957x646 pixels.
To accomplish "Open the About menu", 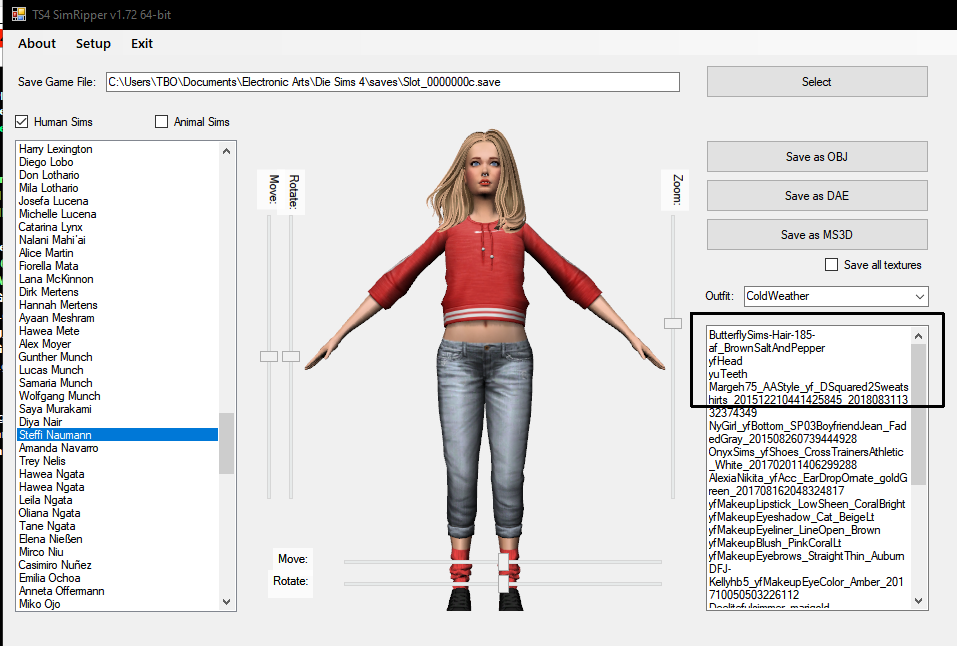I will (37, 43).
